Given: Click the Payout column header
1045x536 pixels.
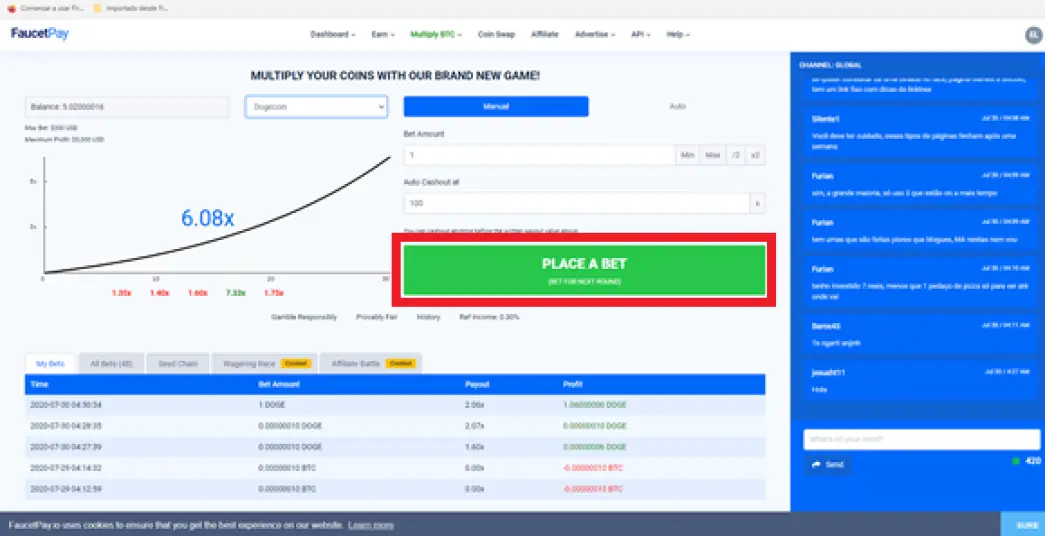Looking at the screenshot, I should (477, 385).
